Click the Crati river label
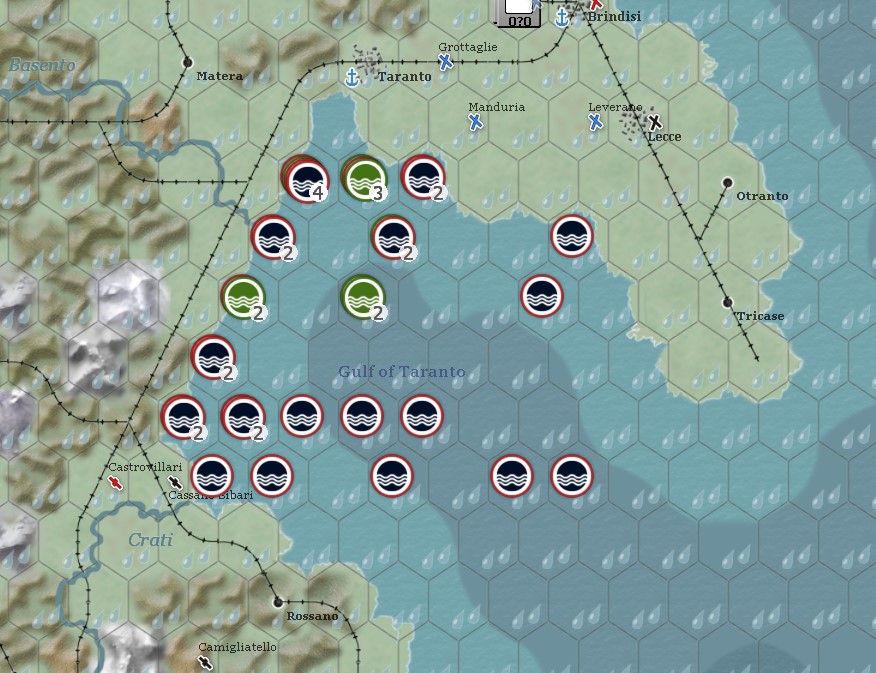This screenshot has width=876, height=673. click(x=150, y=540)
